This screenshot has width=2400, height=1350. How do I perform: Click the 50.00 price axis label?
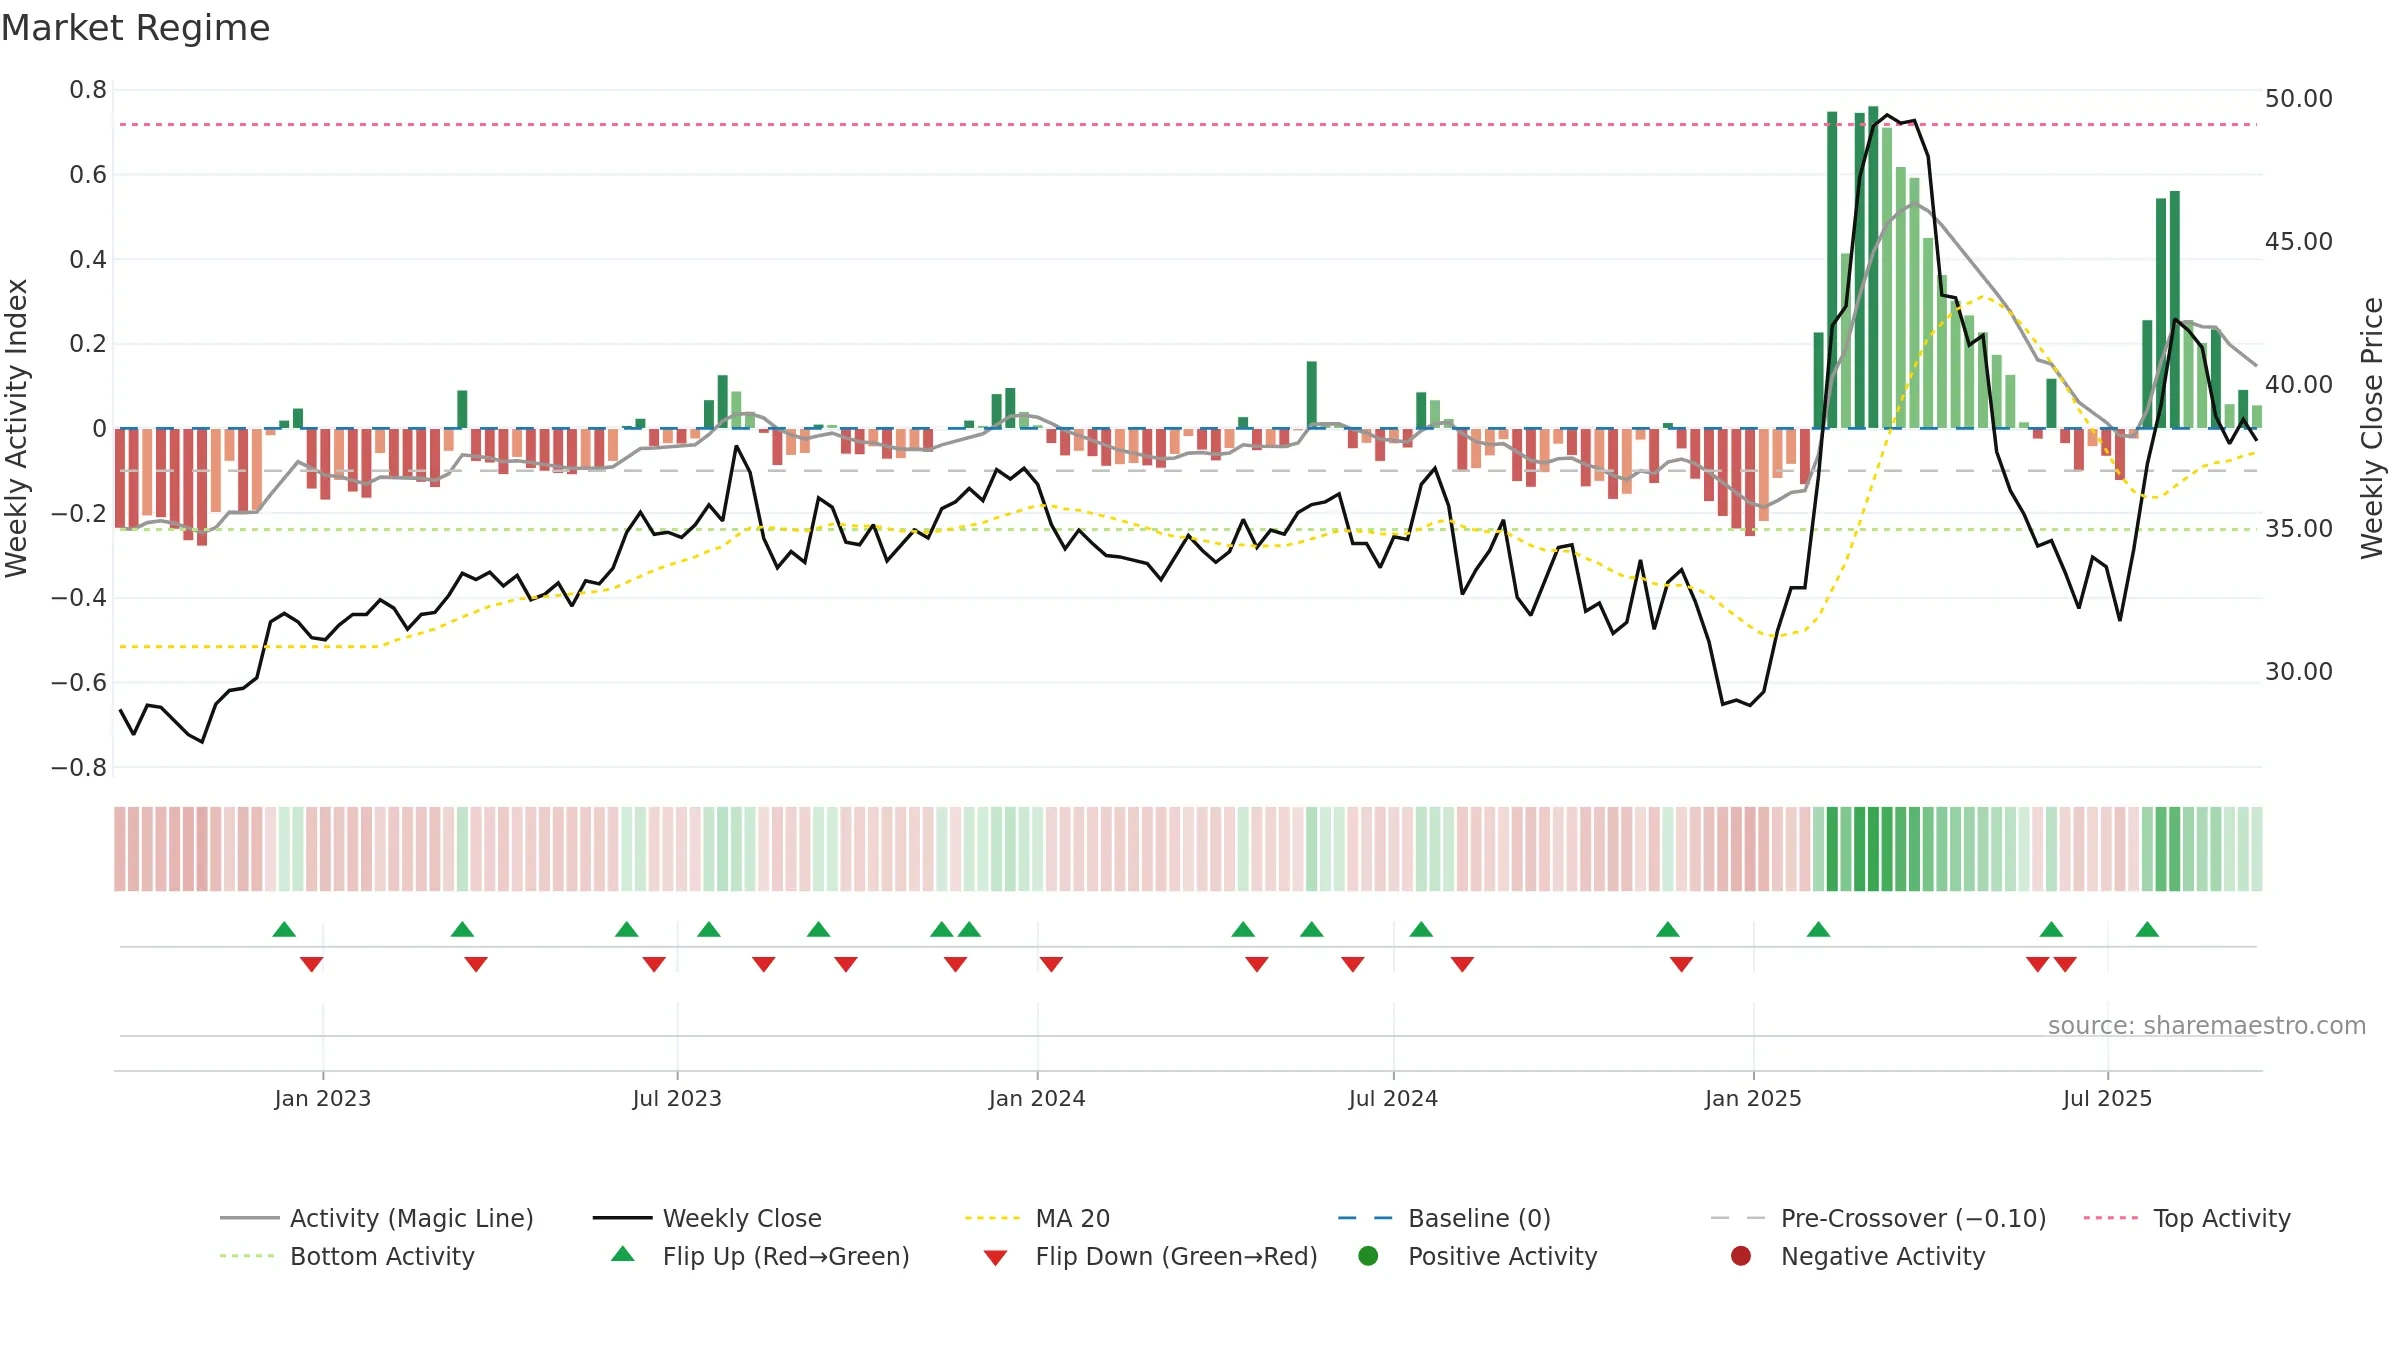tap(2299, 99)
